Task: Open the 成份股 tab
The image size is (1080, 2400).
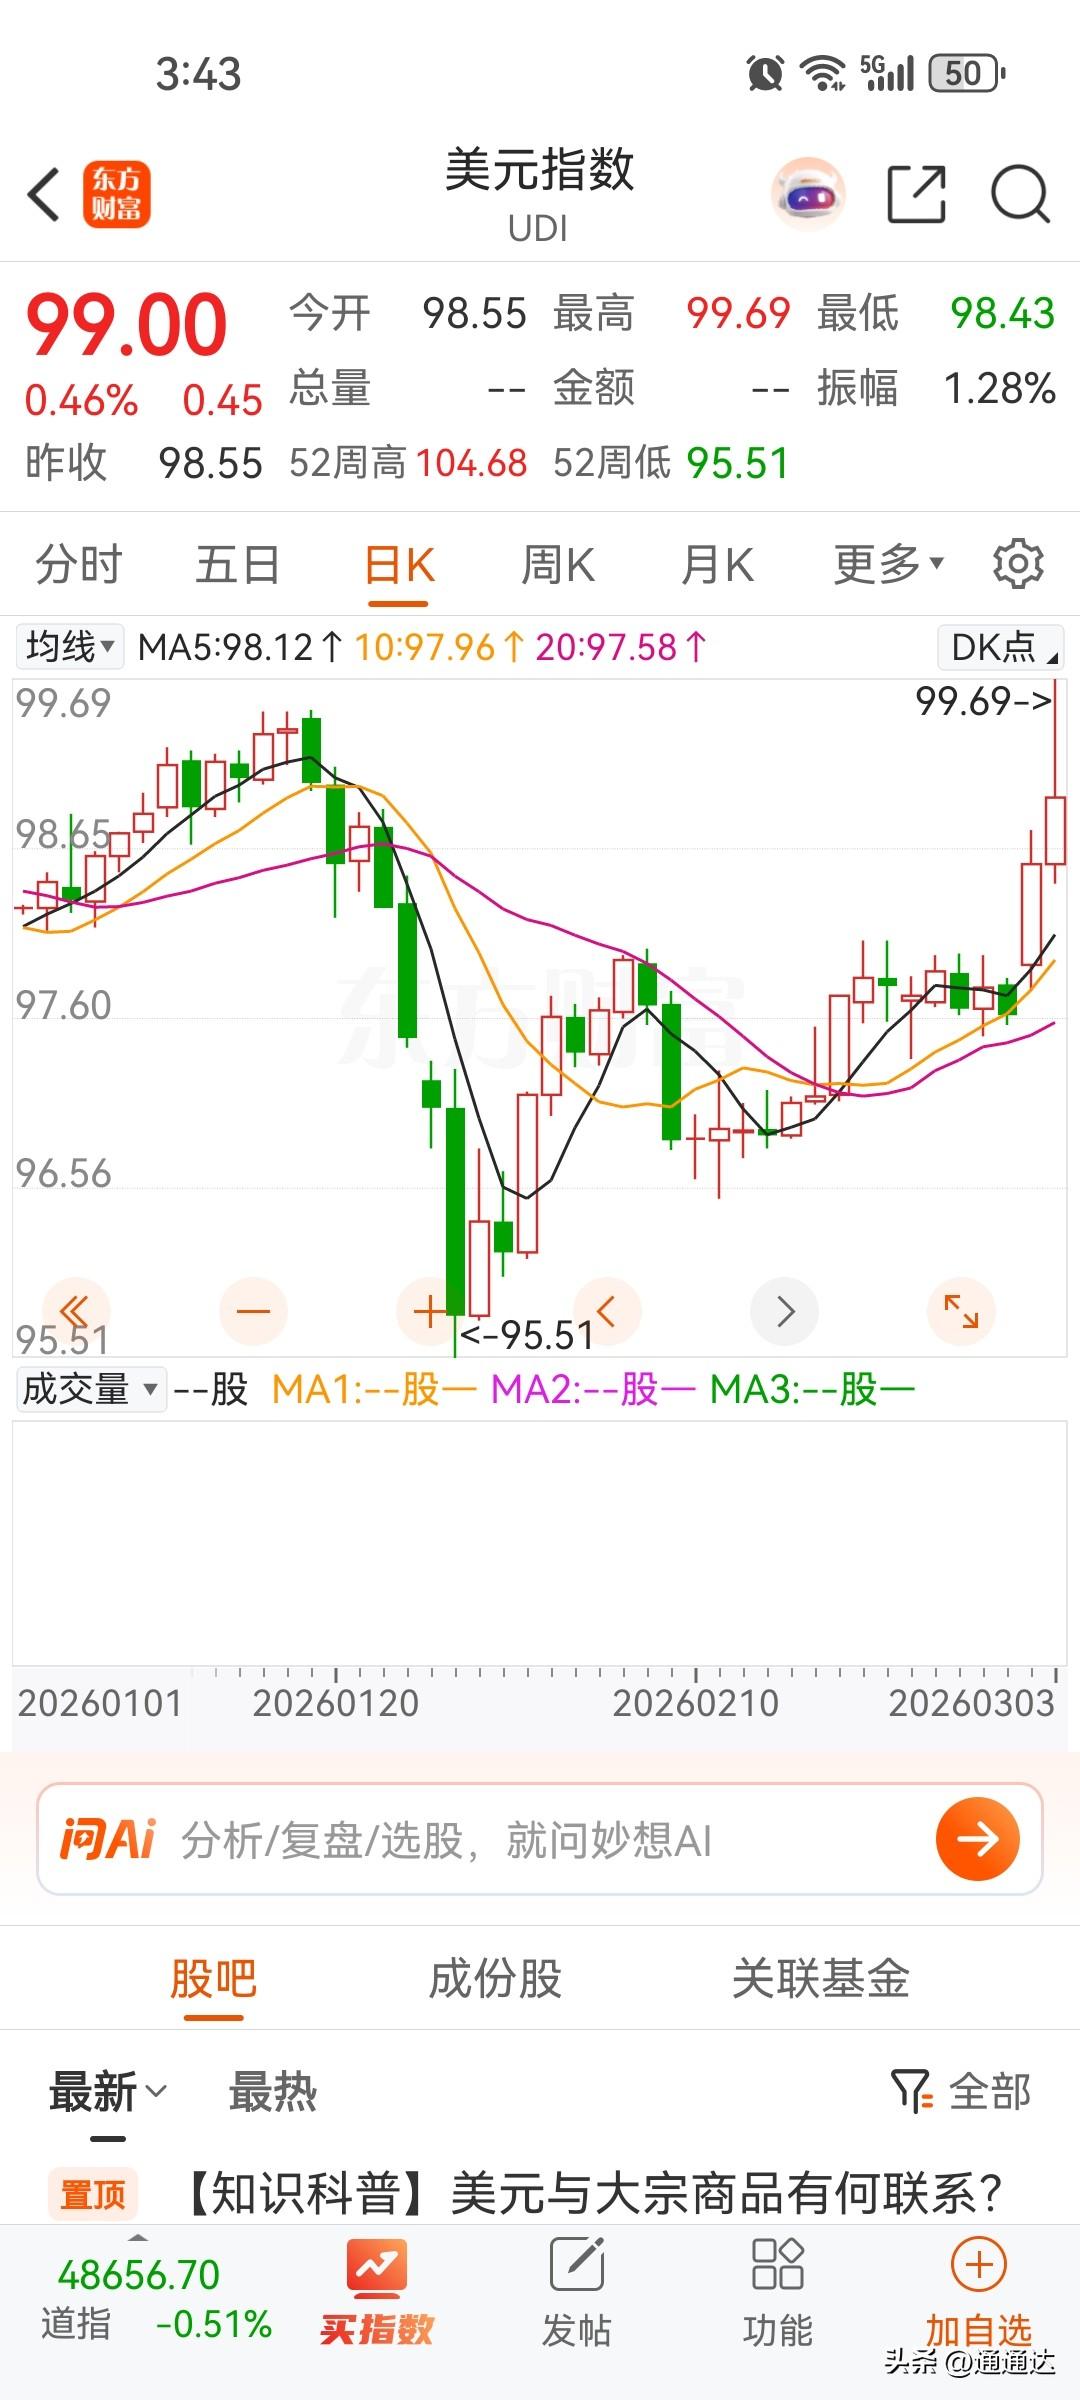Action: point(495,1978)
